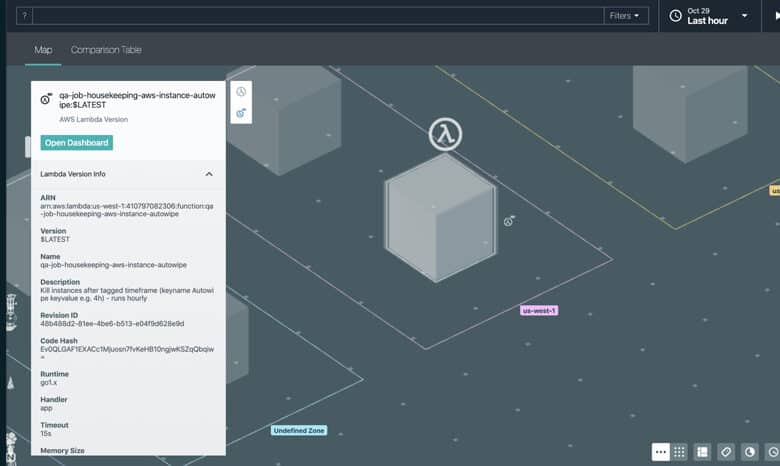Click the Name value qa-job-housekeeping-aws-instance-autowipe
Viewport: 780px width, 466px height.
[113, 265]
